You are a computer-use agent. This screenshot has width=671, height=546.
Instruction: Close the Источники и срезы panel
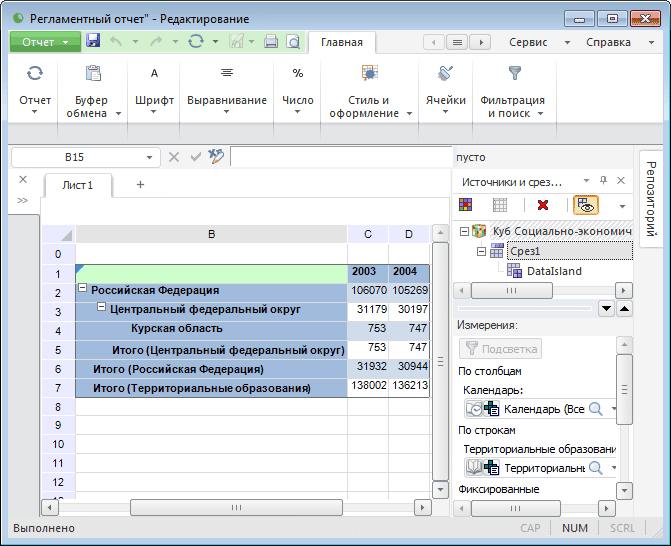tap(621, 181)
